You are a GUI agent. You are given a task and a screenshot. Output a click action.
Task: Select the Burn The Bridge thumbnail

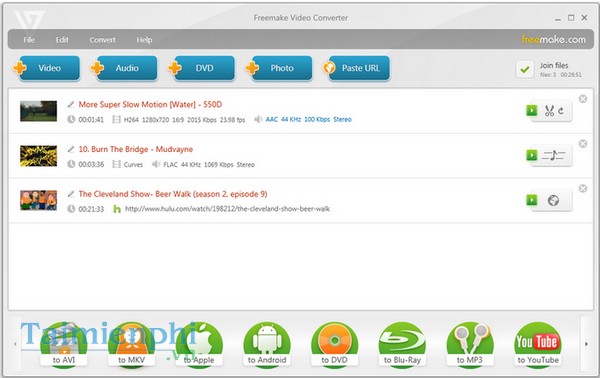[x=38, y=156]
